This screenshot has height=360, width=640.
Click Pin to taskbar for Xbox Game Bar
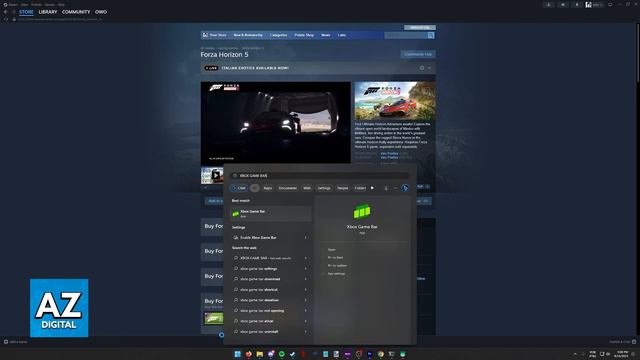click(x=337, y=266)
